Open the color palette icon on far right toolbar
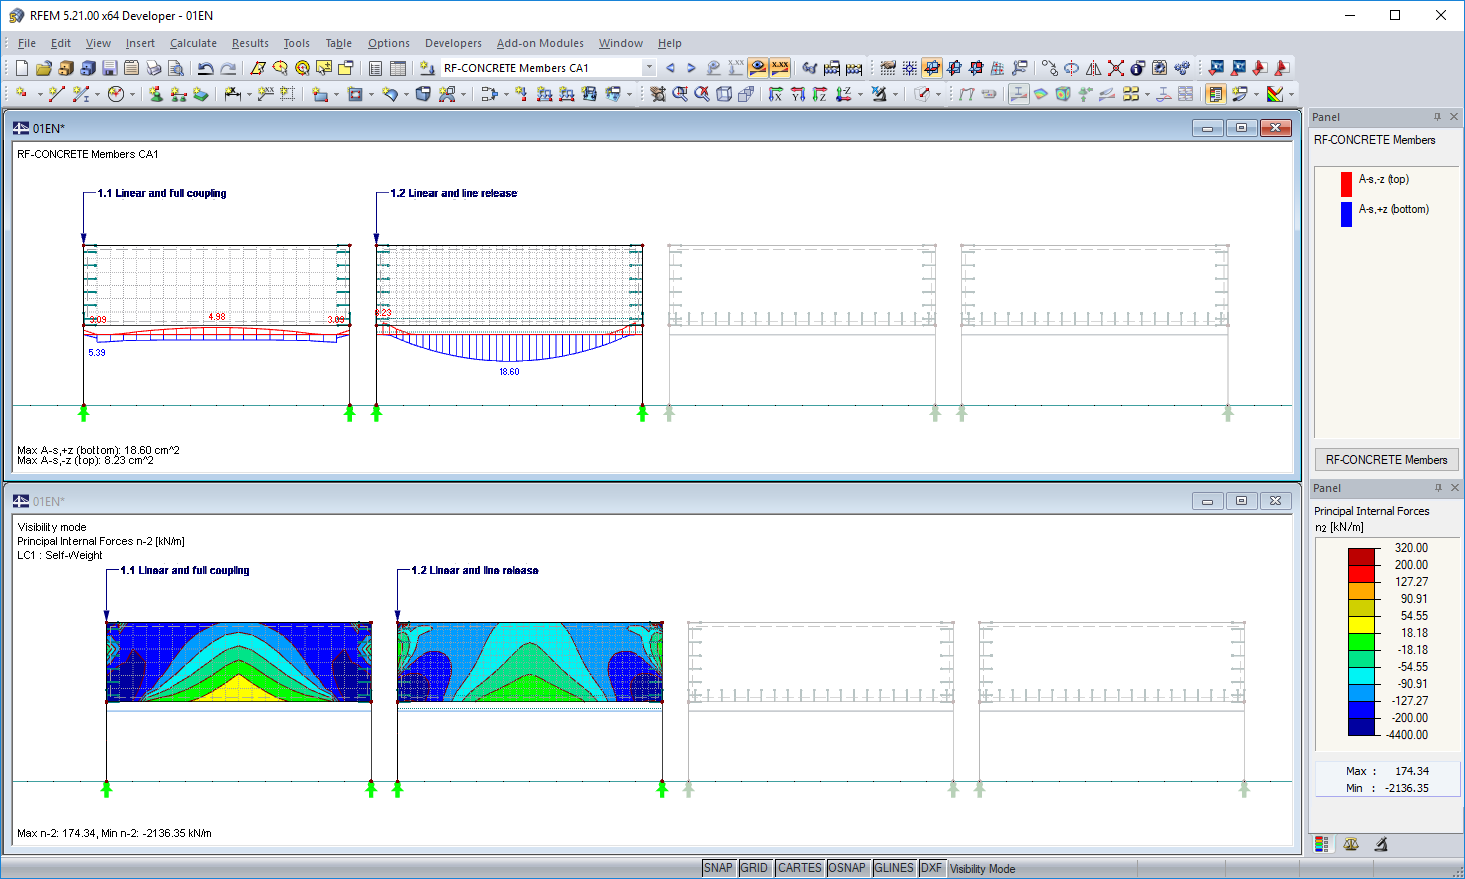The height and width of the screenshot is (879, 1465). pyautogui.click(x=1275, y=93)
